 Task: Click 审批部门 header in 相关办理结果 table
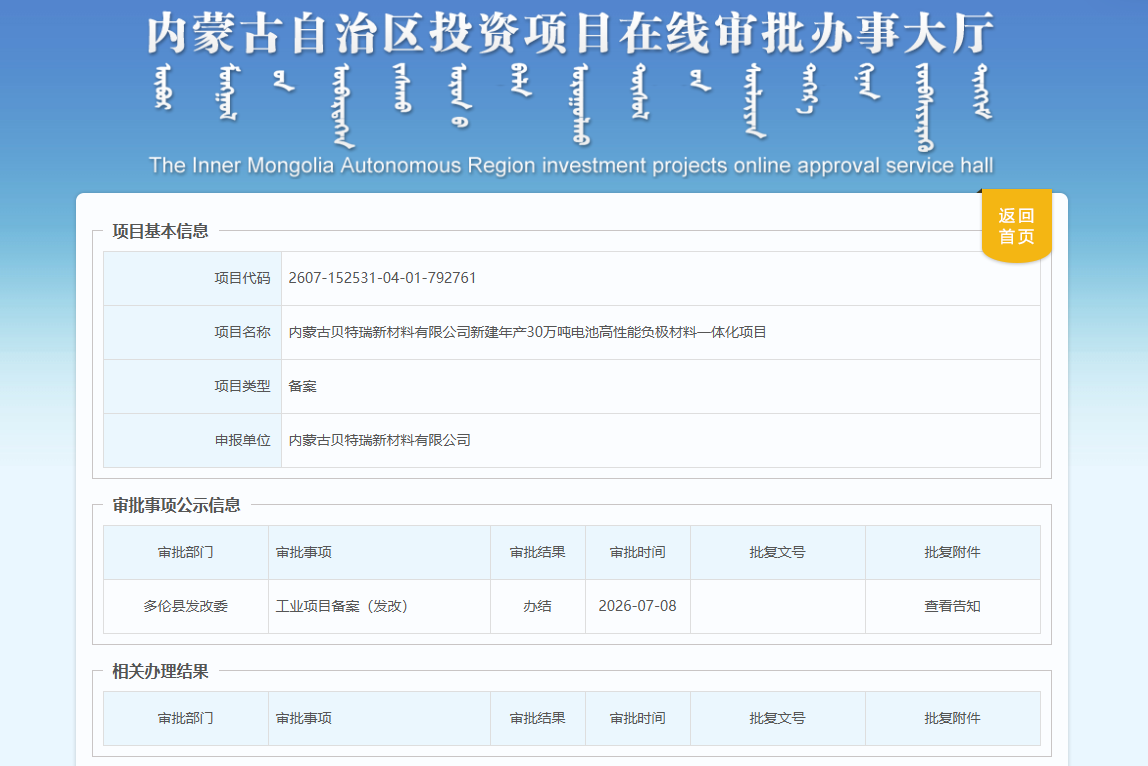click(x=186, y=718)
